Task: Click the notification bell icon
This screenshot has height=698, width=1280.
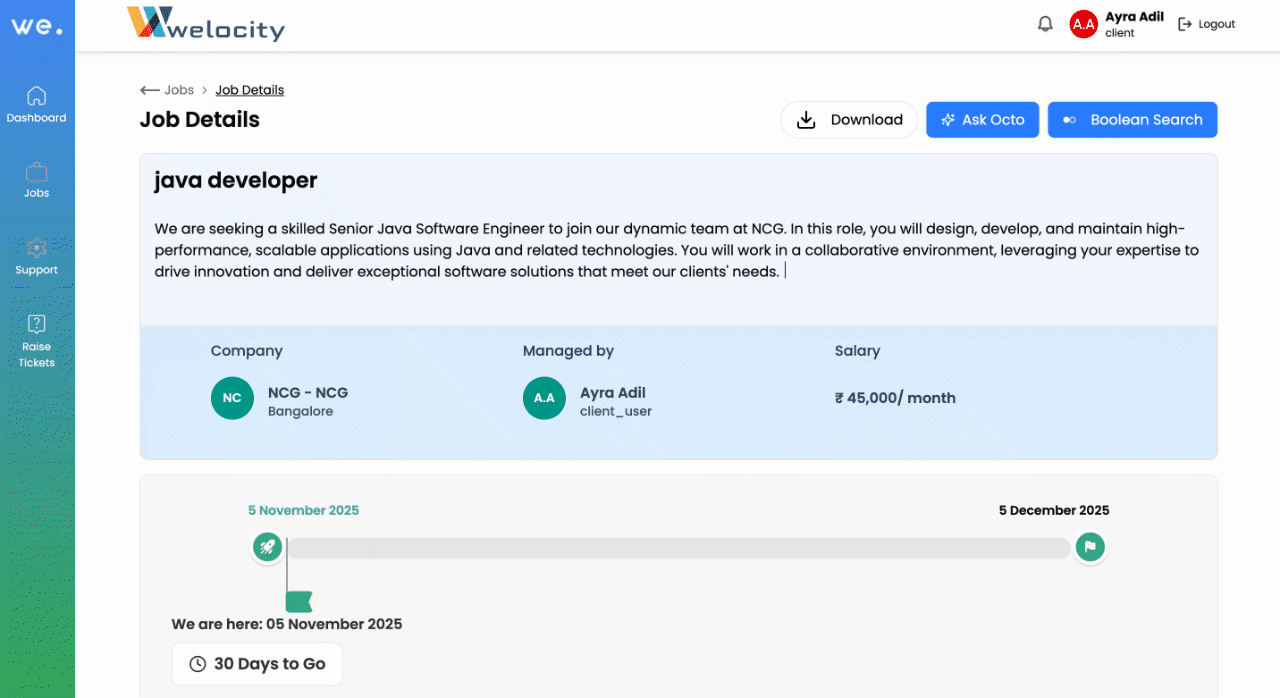Action: (x=1045, y=24)
